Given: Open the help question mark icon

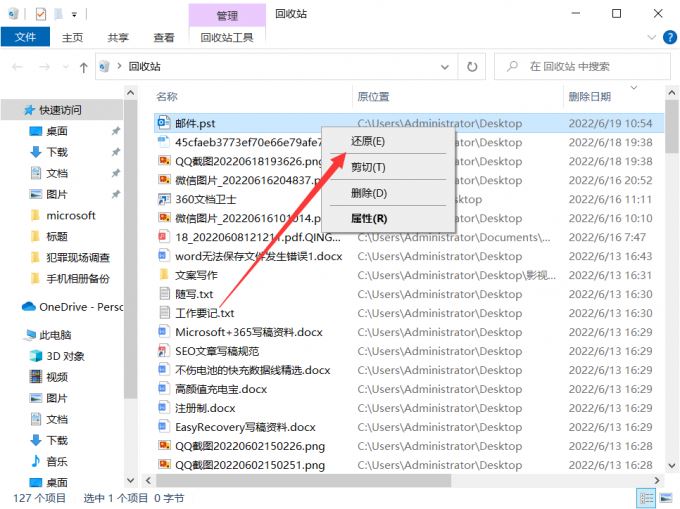Looking at the screenshot, I should 670,38.
